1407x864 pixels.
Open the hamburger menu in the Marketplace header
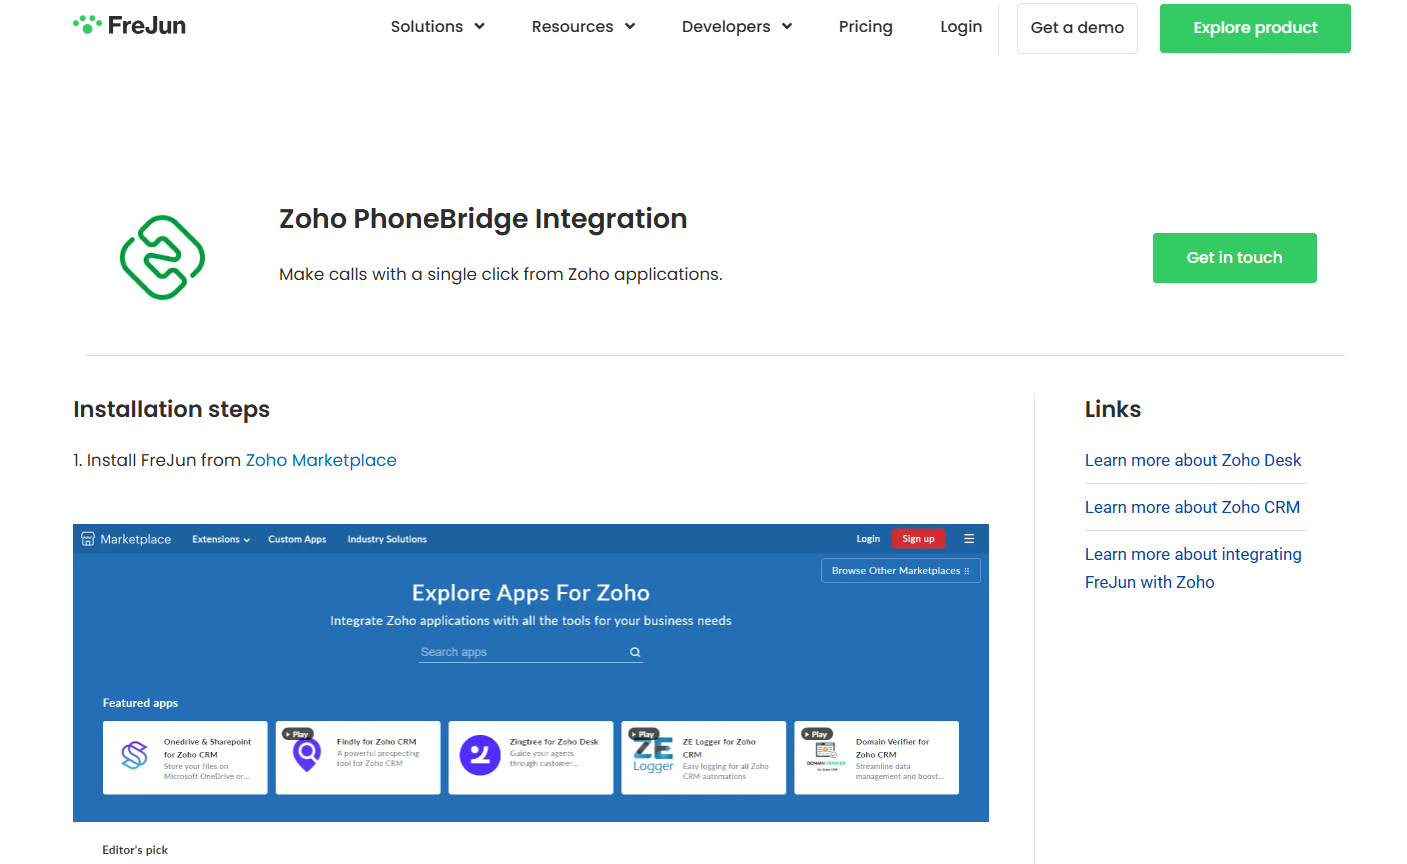tap(968, 538)
